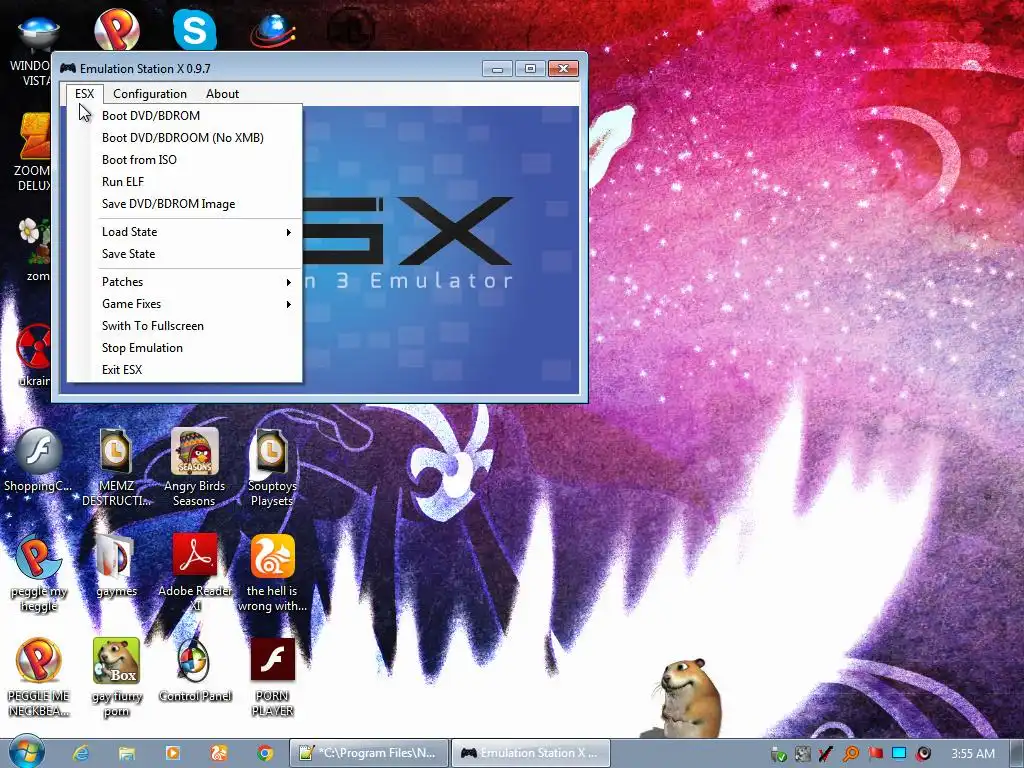Select the Peggle ball icon at top of desktop
This screenshot has height=768, width=1024.
117,29
